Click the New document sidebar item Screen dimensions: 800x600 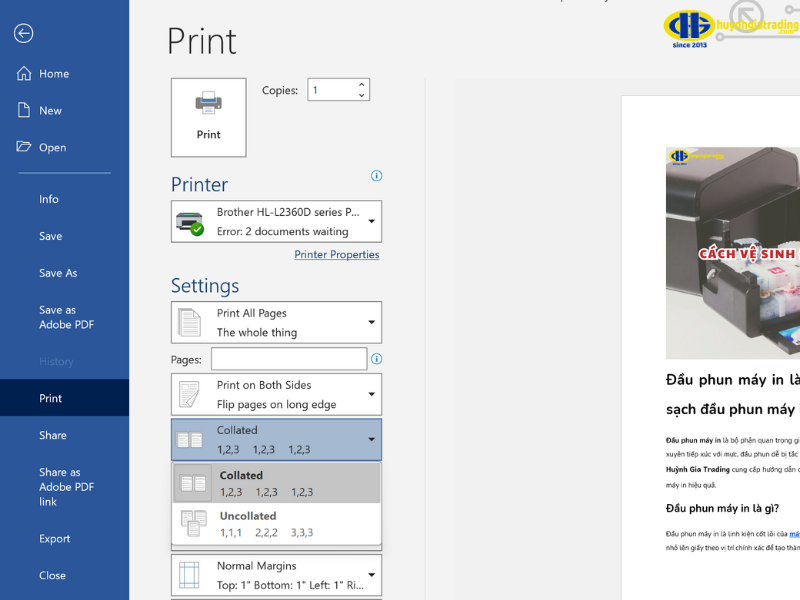click(50, 111)
